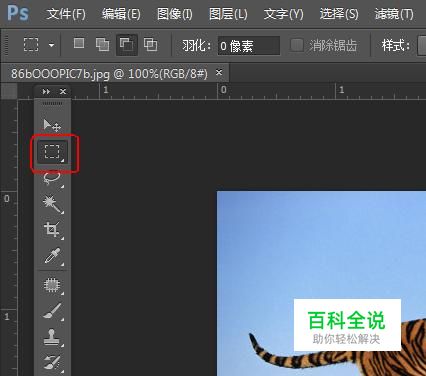Close the 86bOOOPIC7b.jpg document tab
426x376 pixels.
[x=219, y=72]
